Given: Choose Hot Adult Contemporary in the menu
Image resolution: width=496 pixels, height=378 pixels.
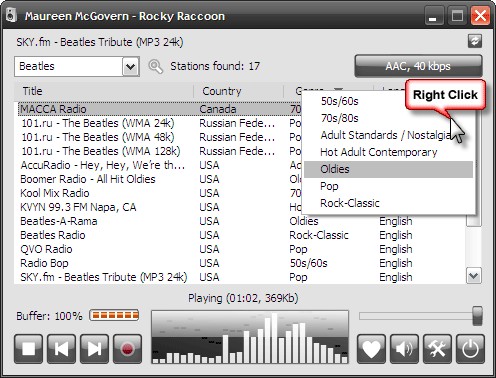Looking at the screenshot, I should [388, 152].
